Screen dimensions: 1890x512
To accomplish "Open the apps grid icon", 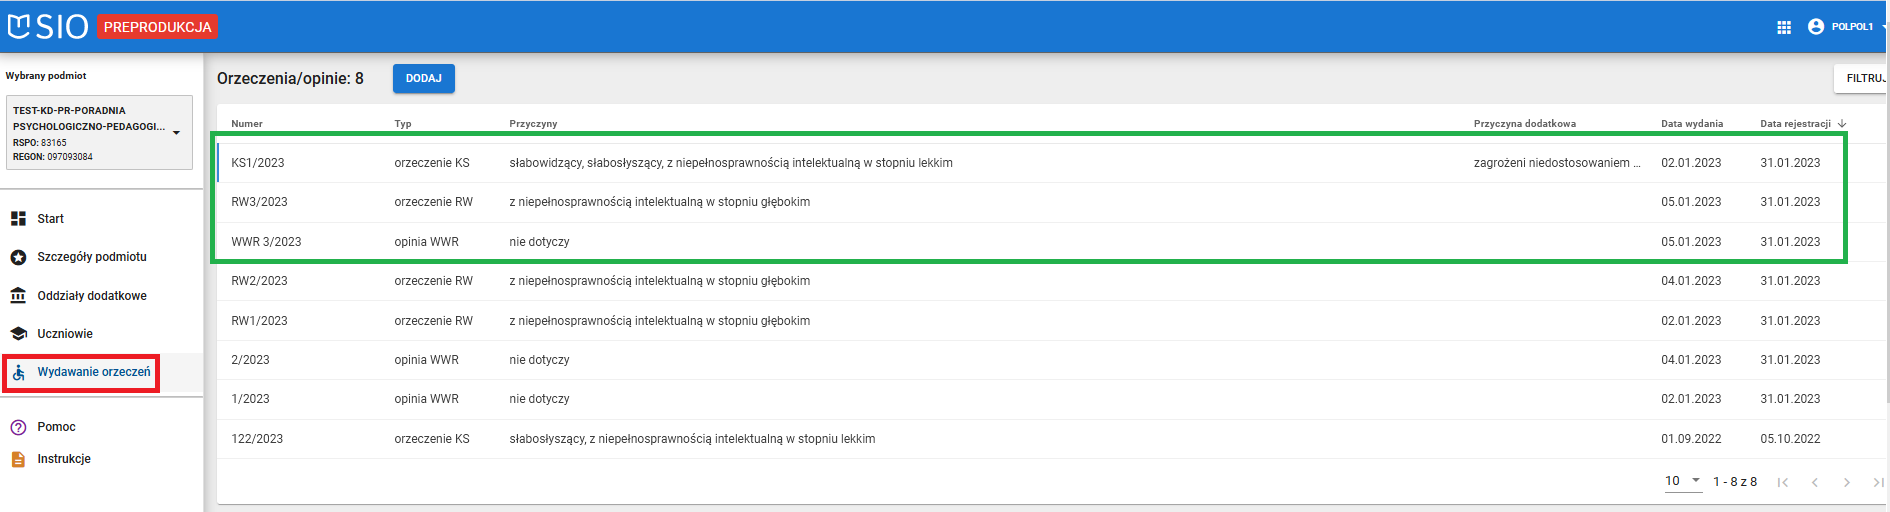I will tap(1784, 27).
